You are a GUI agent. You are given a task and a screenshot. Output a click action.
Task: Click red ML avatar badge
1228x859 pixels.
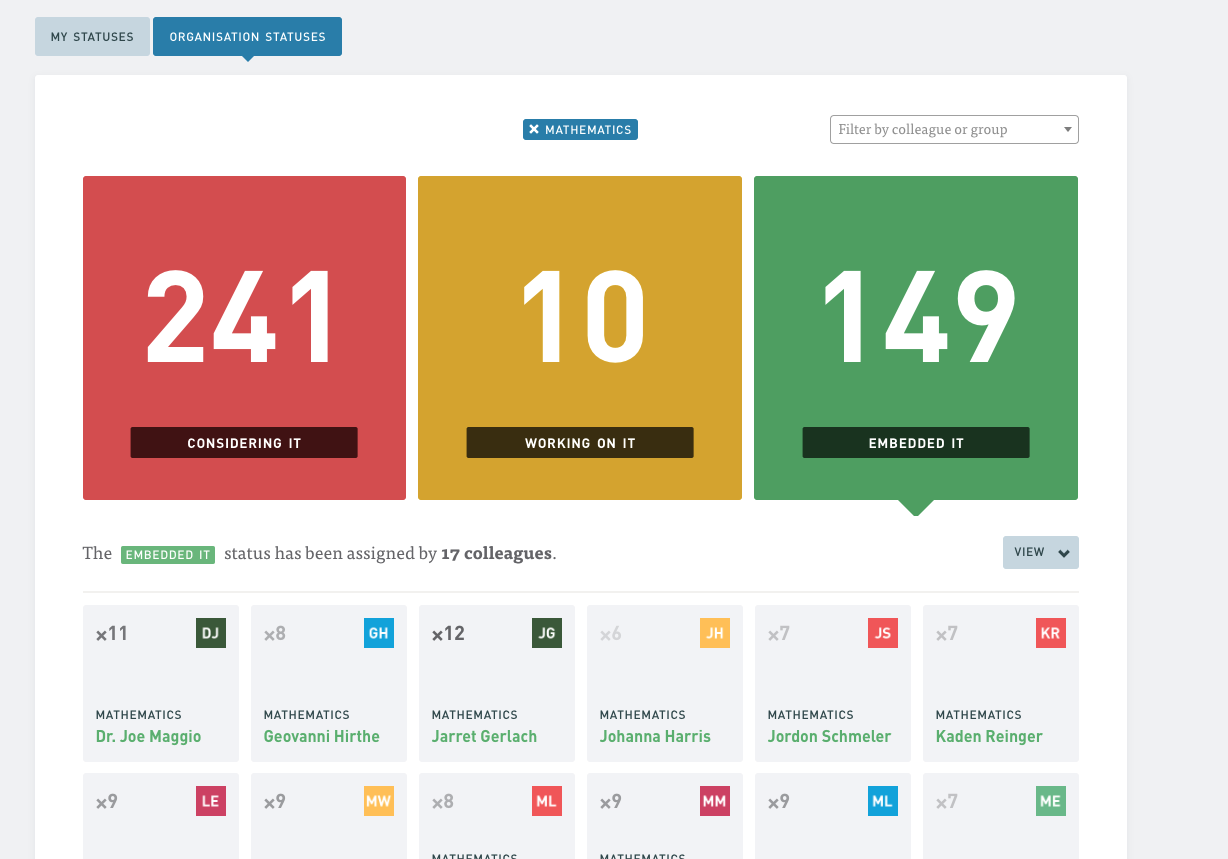coord(546,801)
